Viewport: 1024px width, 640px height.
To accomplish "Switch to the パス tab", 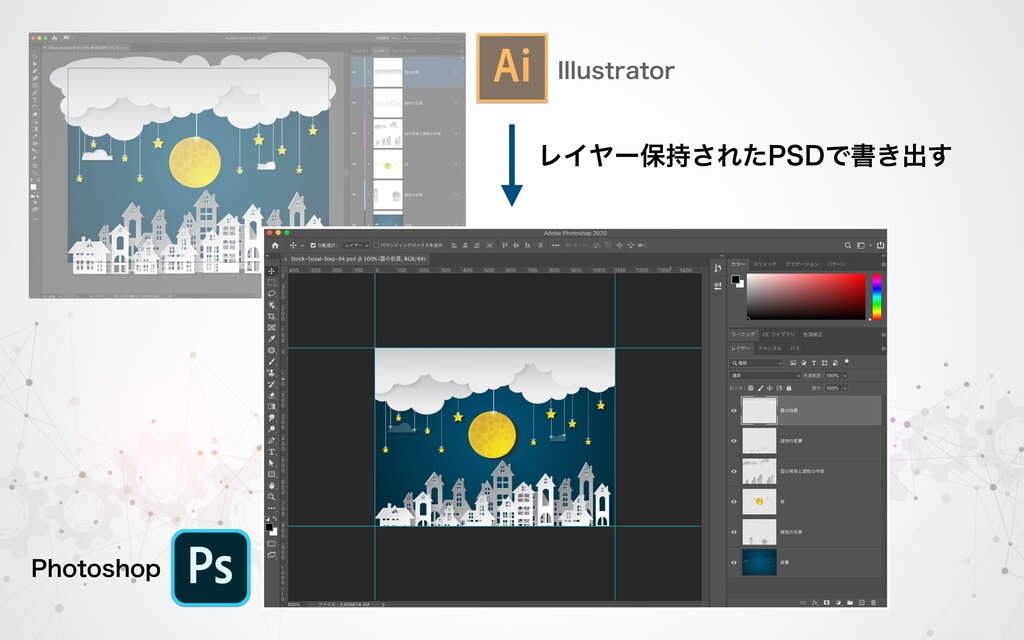I will pyautogui.click(x=795, y=349).
